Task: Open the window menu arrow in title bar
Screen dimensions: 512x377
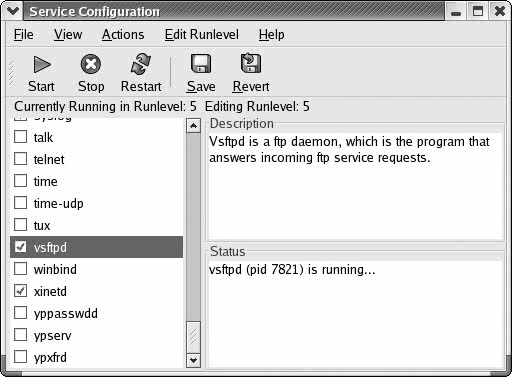Action: tap(13, 11)
